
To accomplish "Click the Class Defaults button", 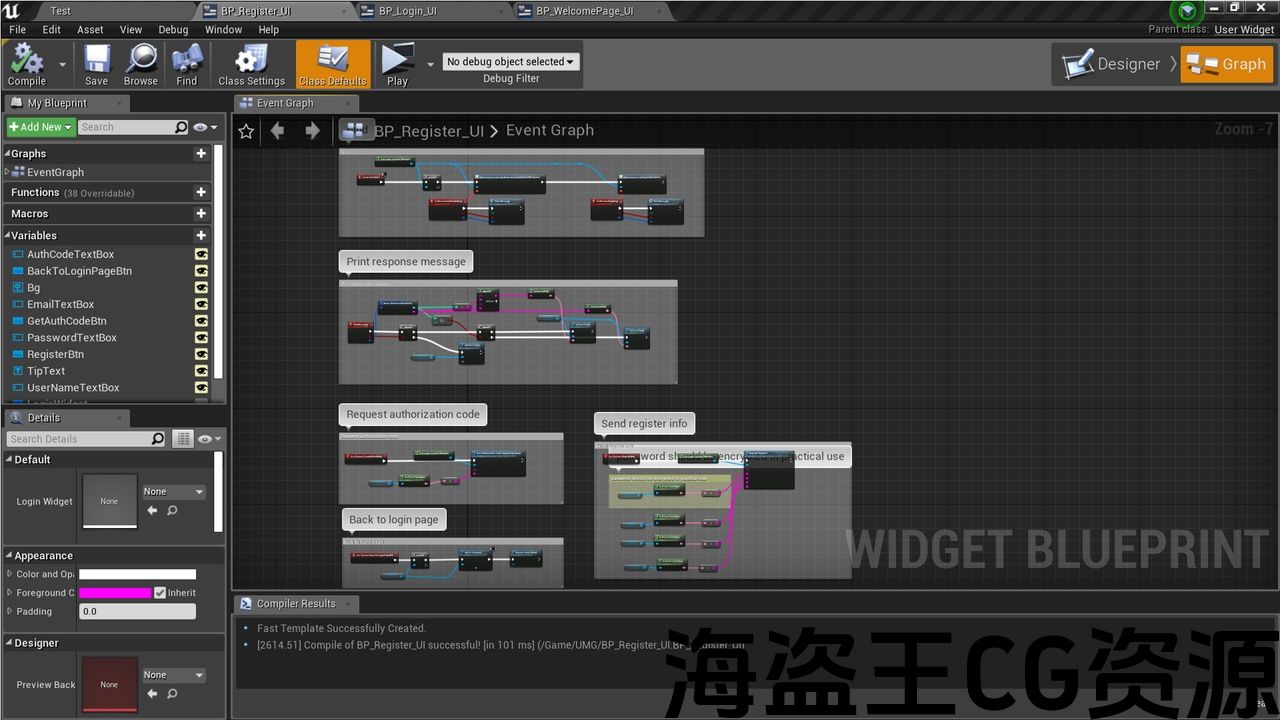I will pos(333,64).
